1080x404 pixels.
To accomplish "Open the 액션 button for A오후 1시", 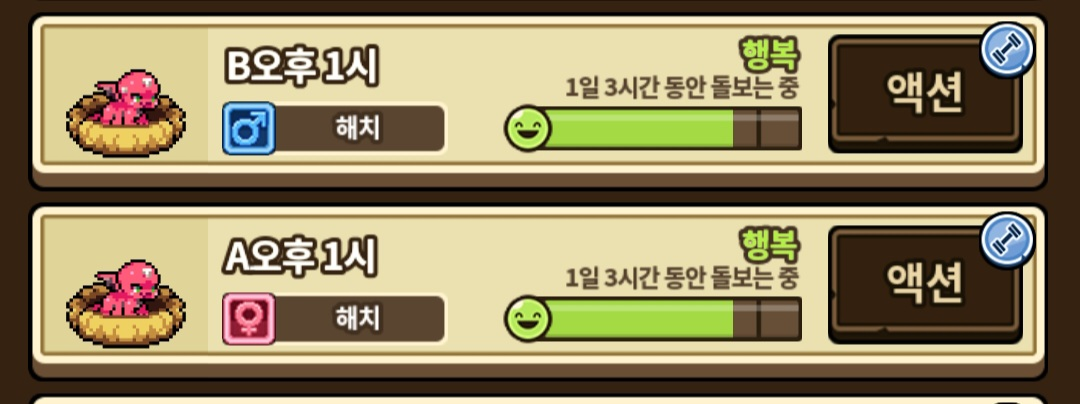I will tap(925, 284).
